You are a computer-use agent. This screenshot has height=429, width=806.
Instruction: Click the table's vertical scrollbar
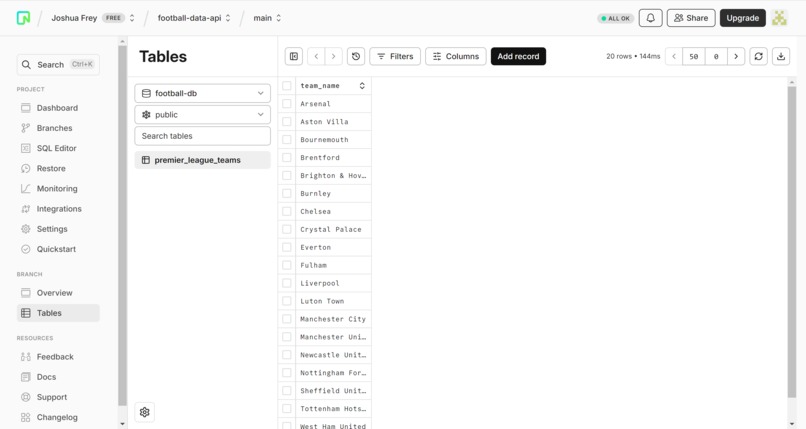coord(792,241)
